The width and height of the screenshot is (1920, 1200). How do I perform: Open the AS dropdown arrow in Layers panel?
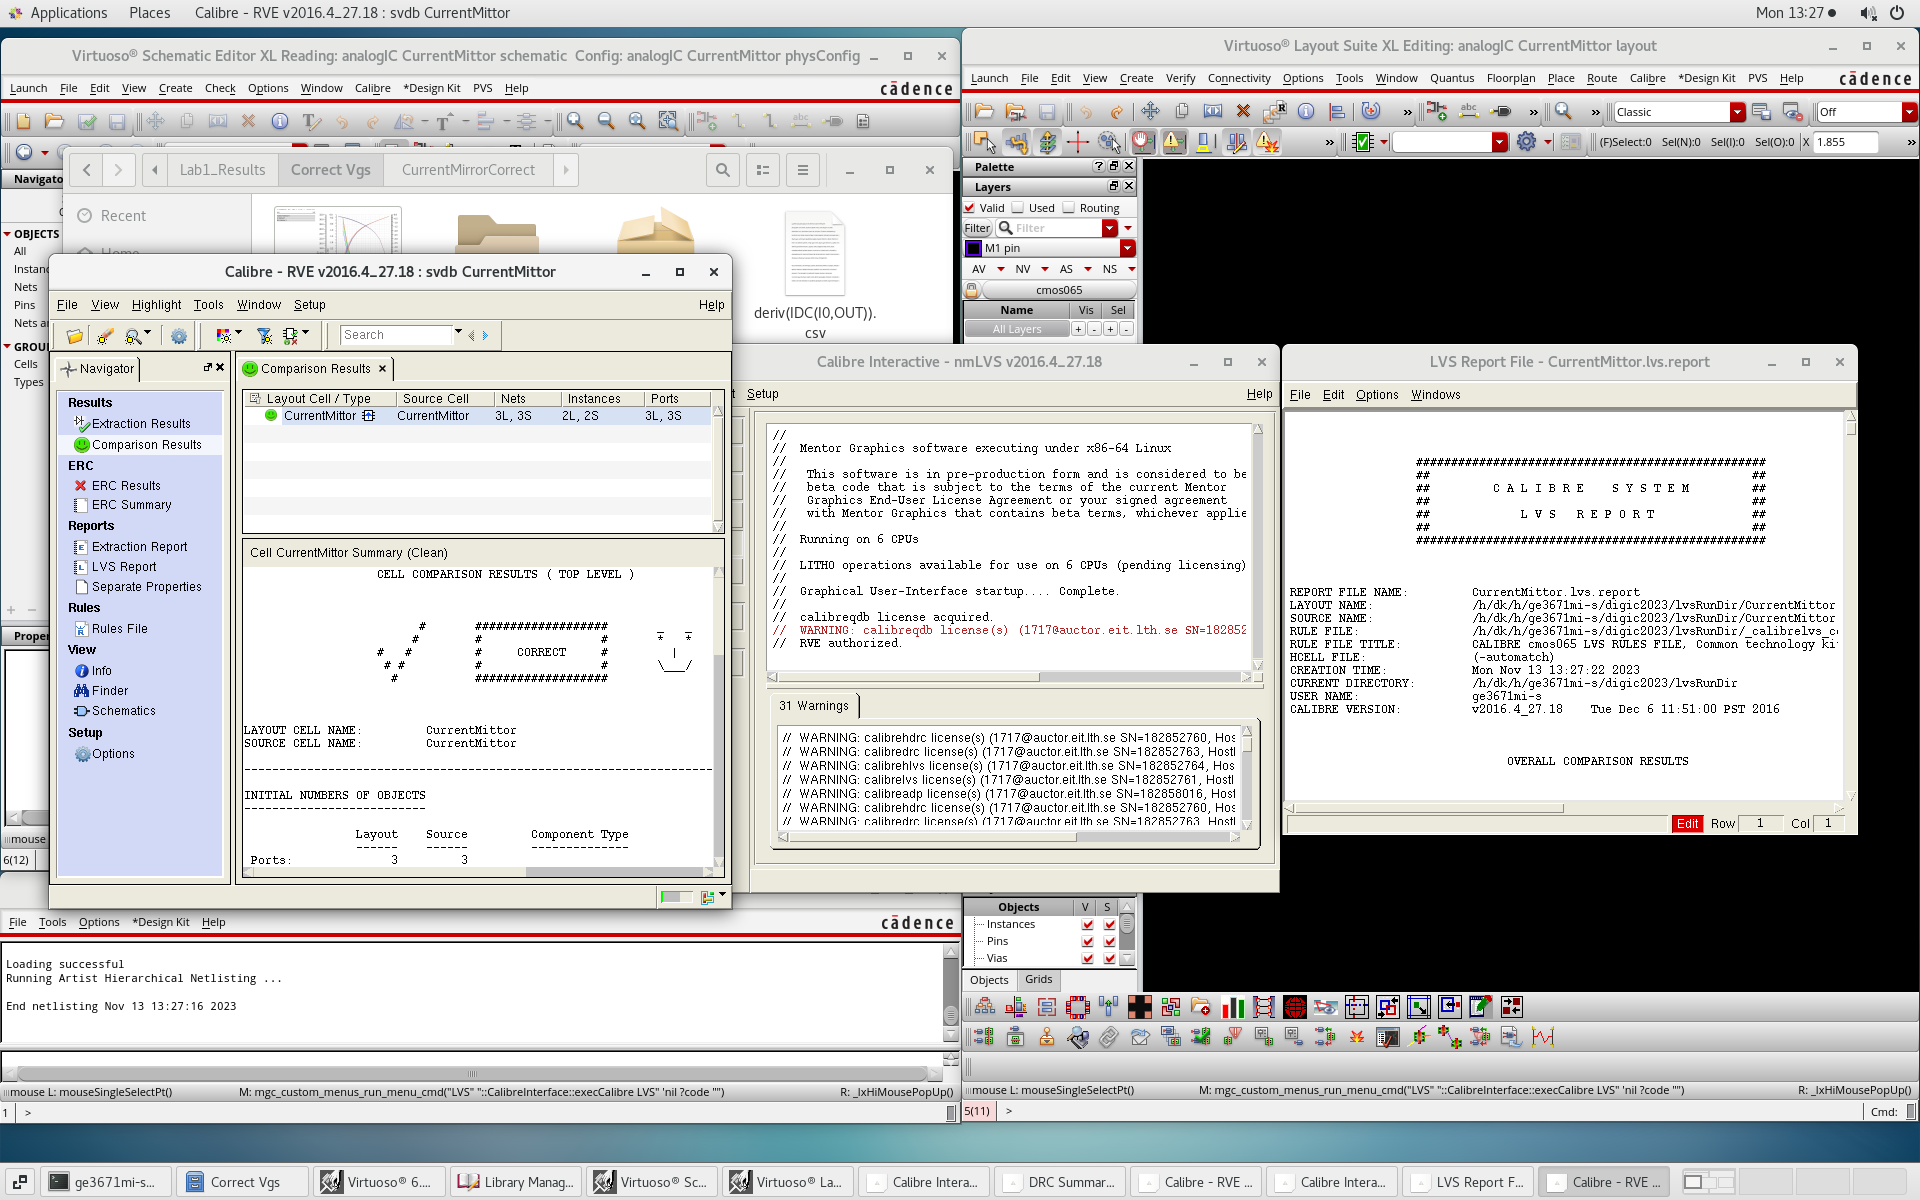[x=1088, y=269]
